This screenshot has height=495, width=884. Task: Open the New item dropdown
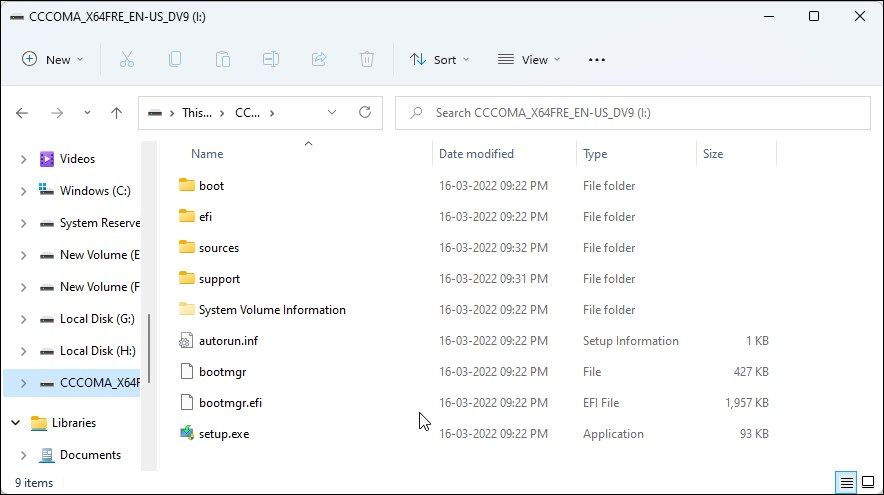click(x=52, y=60)
